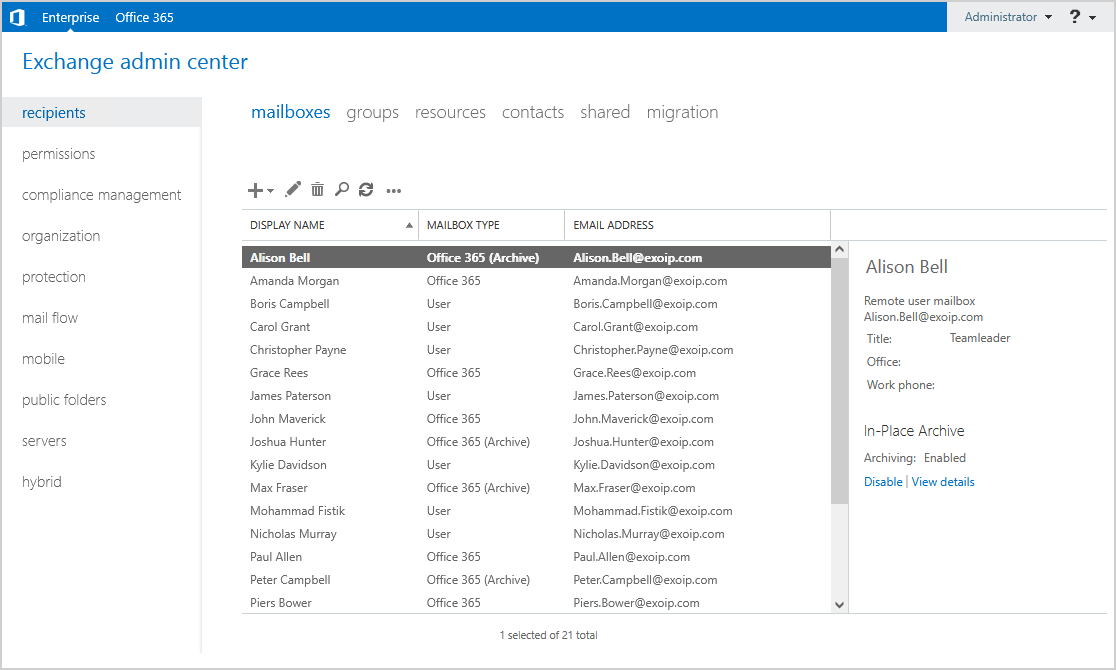Select Boris Campbell mailbox
Image resolution: width=1116 pixels, height=670 pixels.
tap(537, 304)
